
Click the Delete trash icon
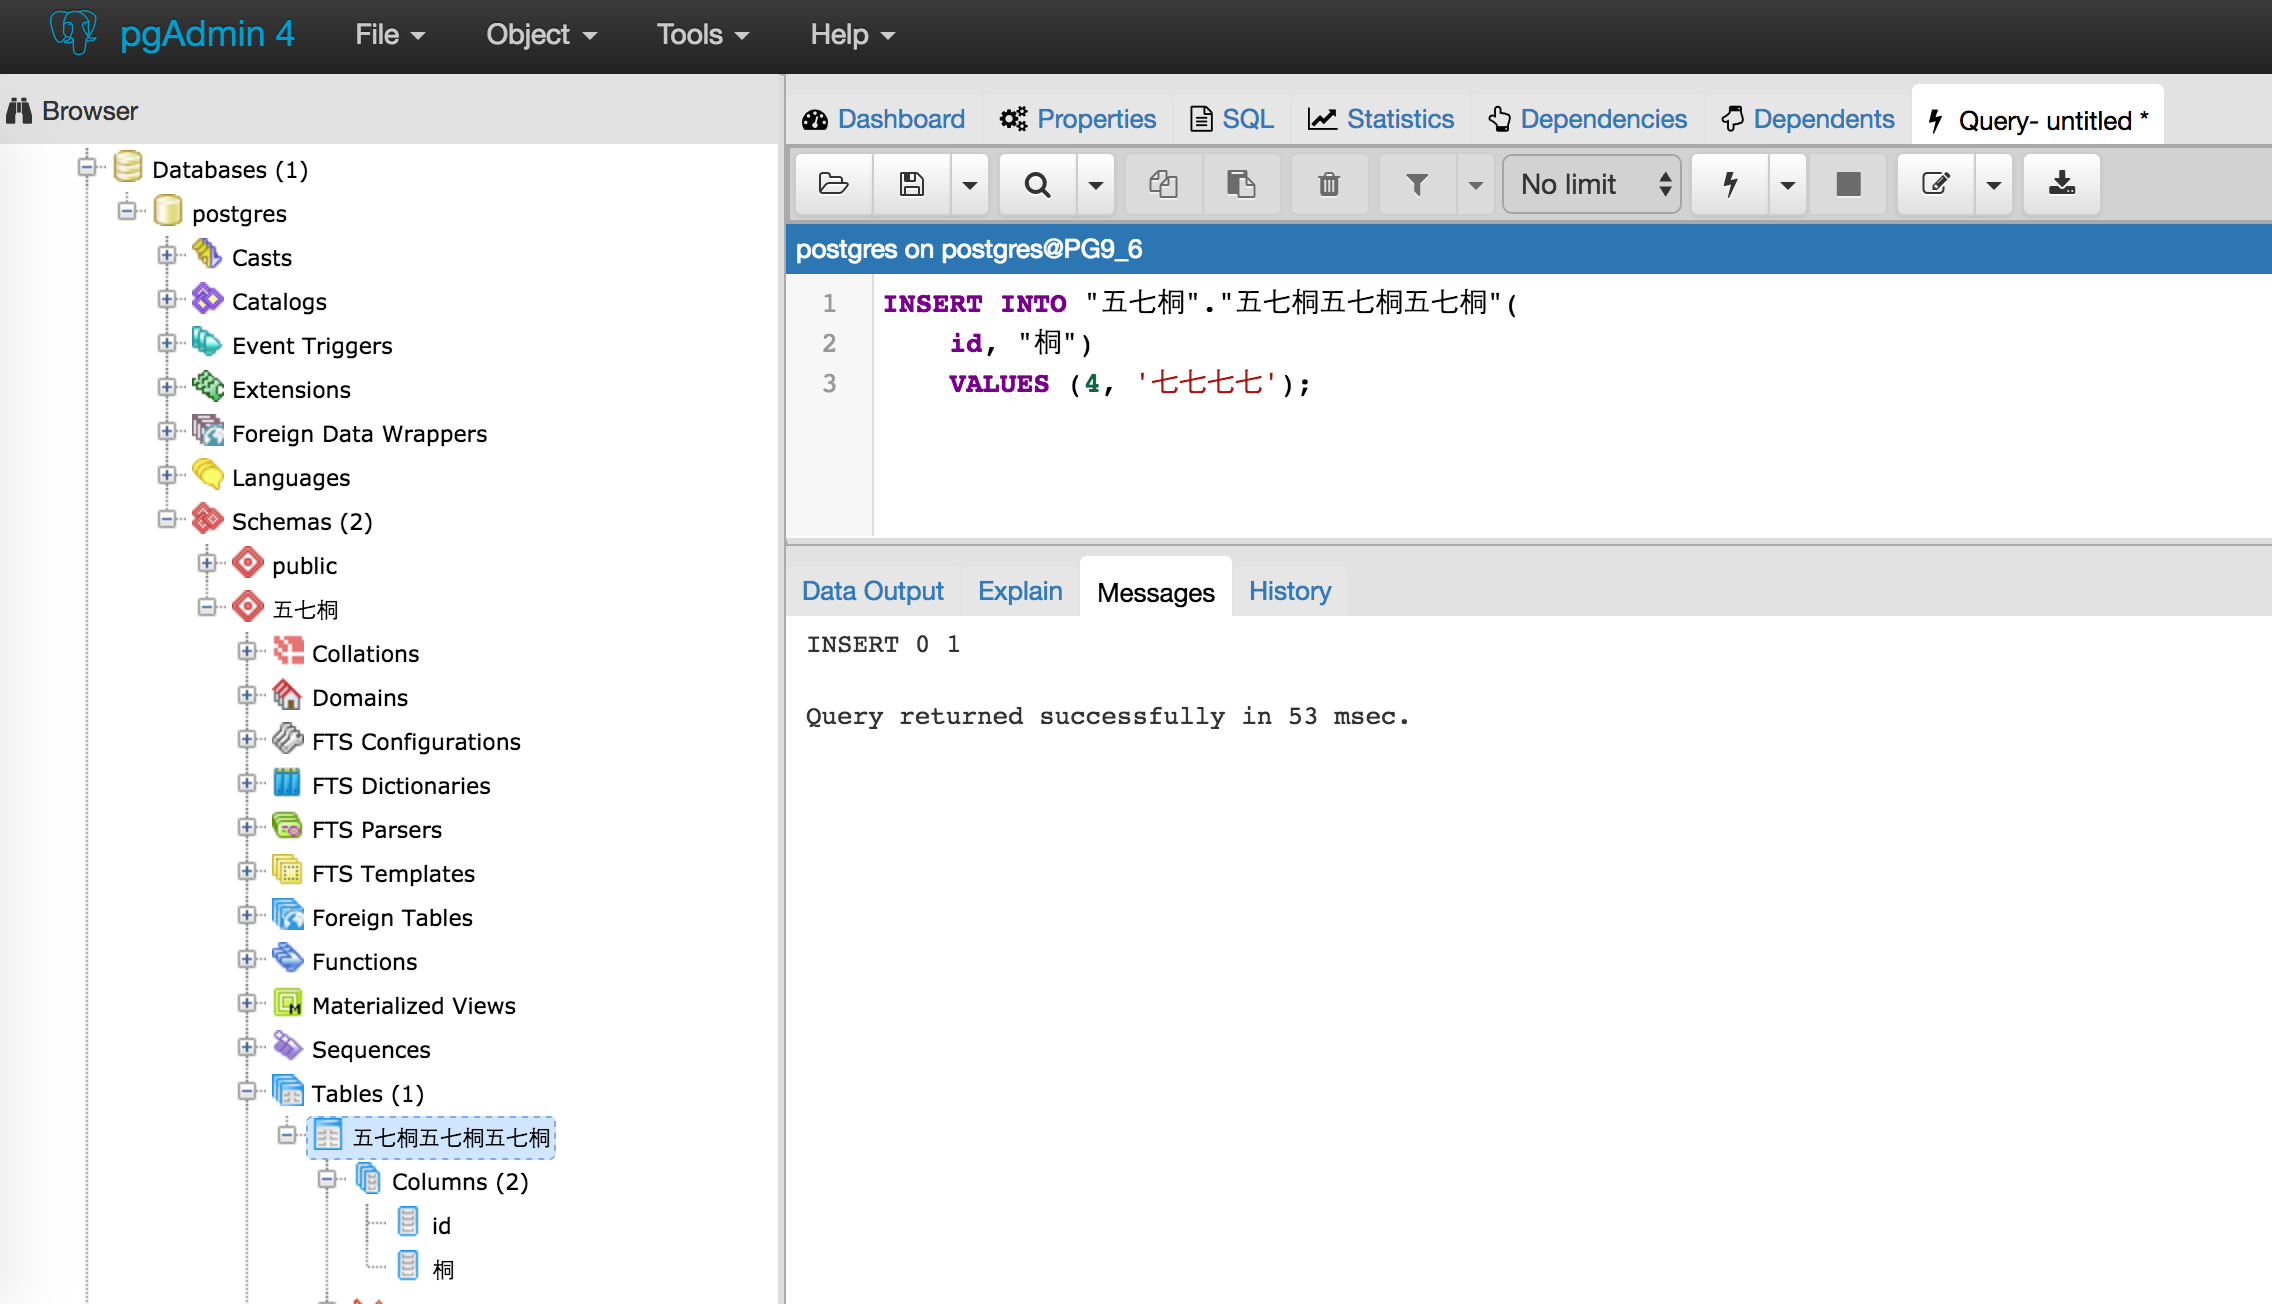pyautogui.click(x=1329, y=184)
